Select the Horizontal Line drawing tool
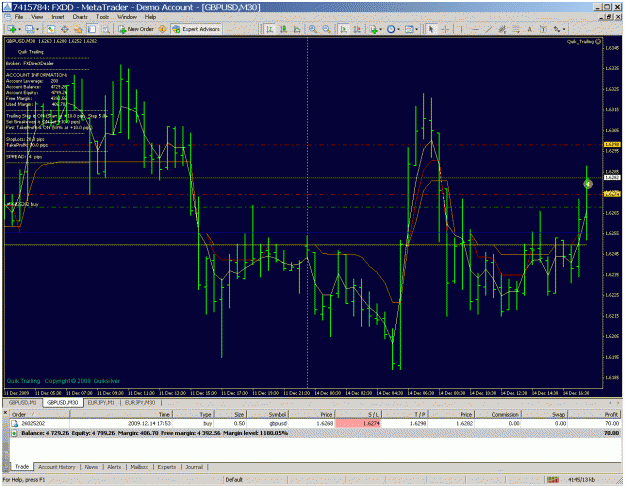 coord(475,29)
